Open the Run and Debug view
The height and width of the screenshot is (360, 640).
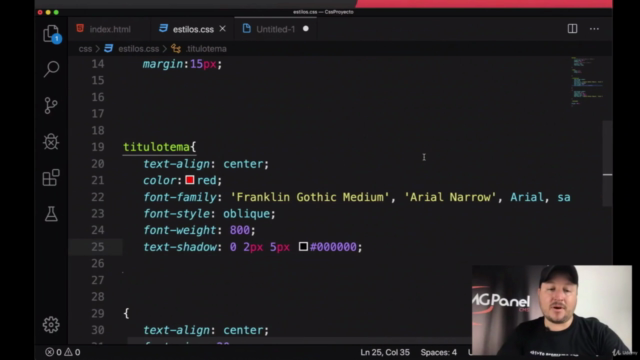coord(51,142)
